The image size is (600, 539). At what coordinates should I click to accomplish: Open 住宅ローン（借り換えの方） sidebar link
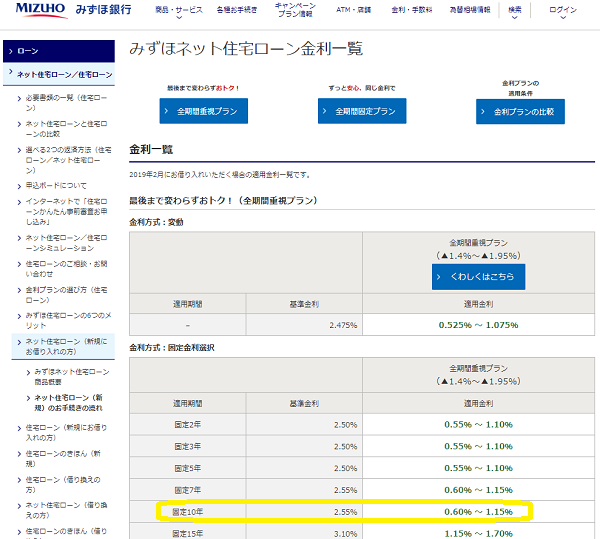[x=63, y=484]
